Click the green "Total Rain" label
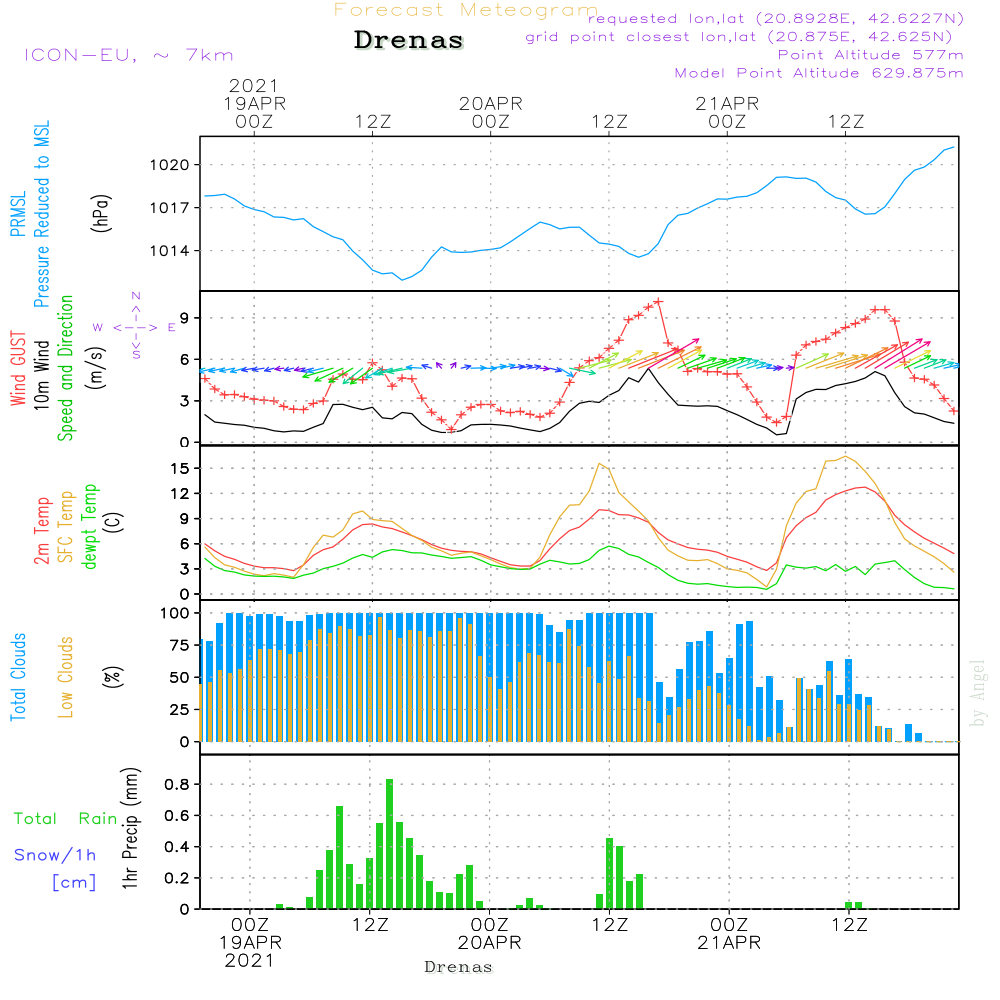 click(66, 819)
